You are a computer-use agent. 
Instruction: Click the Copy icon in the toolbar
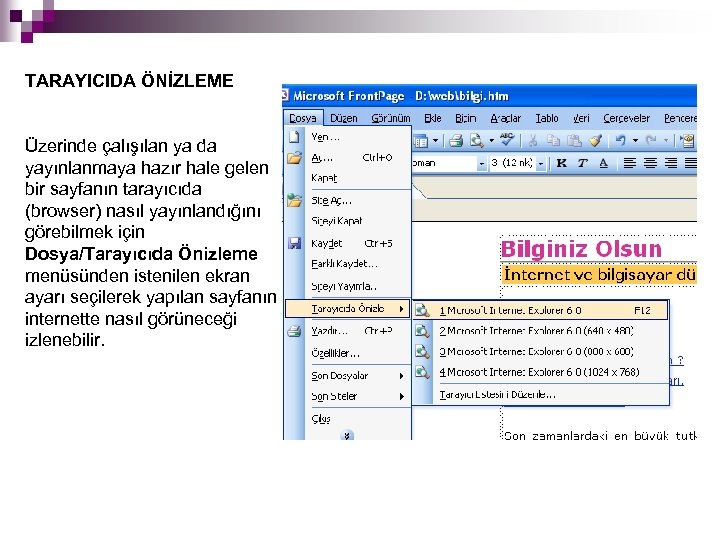coord(553,141)
